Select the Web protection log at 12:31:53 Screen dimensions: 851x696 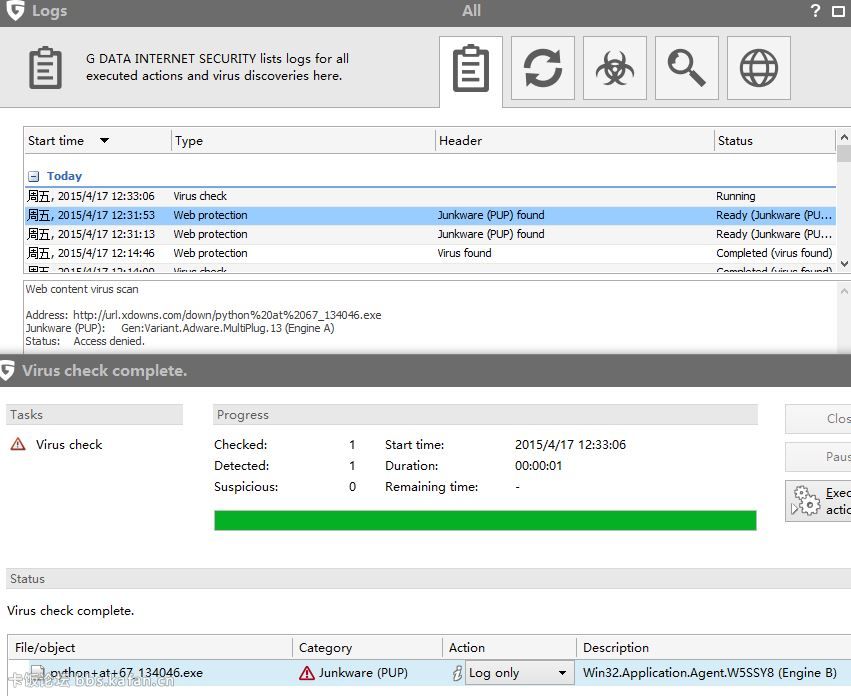coord(430,216)
